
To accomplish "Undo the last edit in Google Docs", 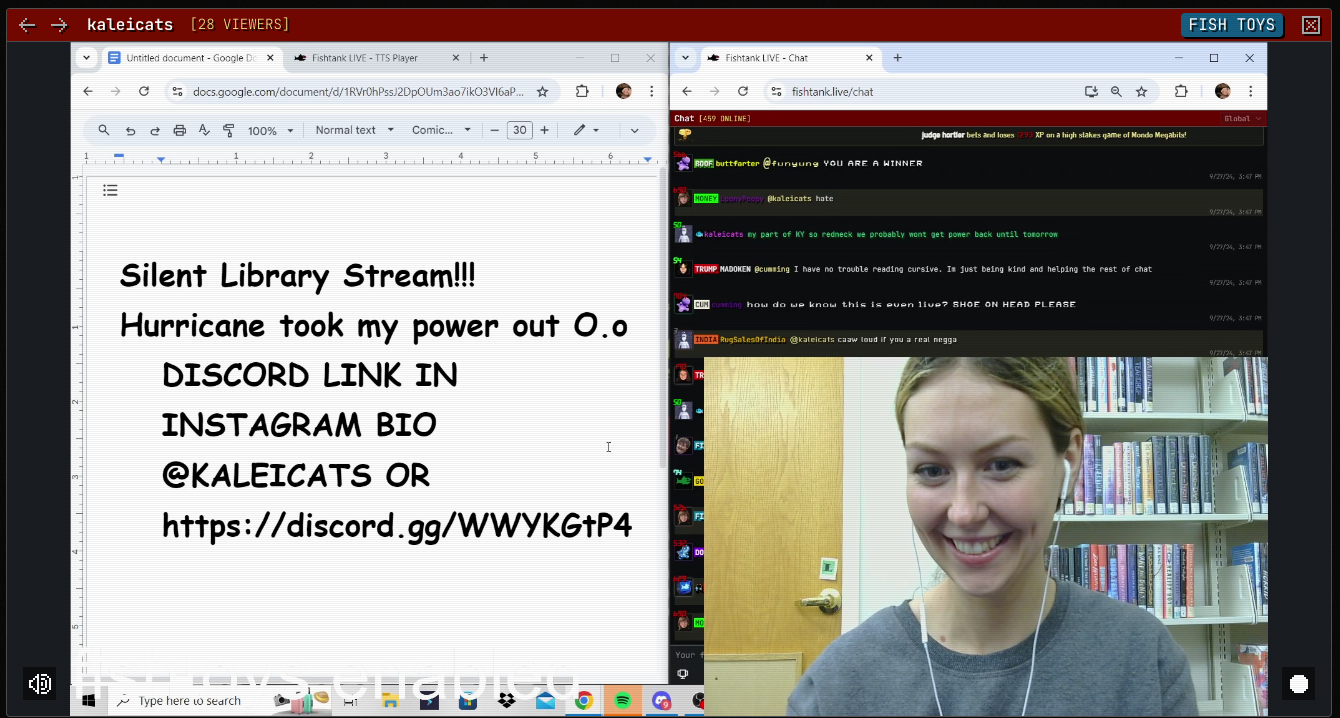I will [x=130, y=130].
